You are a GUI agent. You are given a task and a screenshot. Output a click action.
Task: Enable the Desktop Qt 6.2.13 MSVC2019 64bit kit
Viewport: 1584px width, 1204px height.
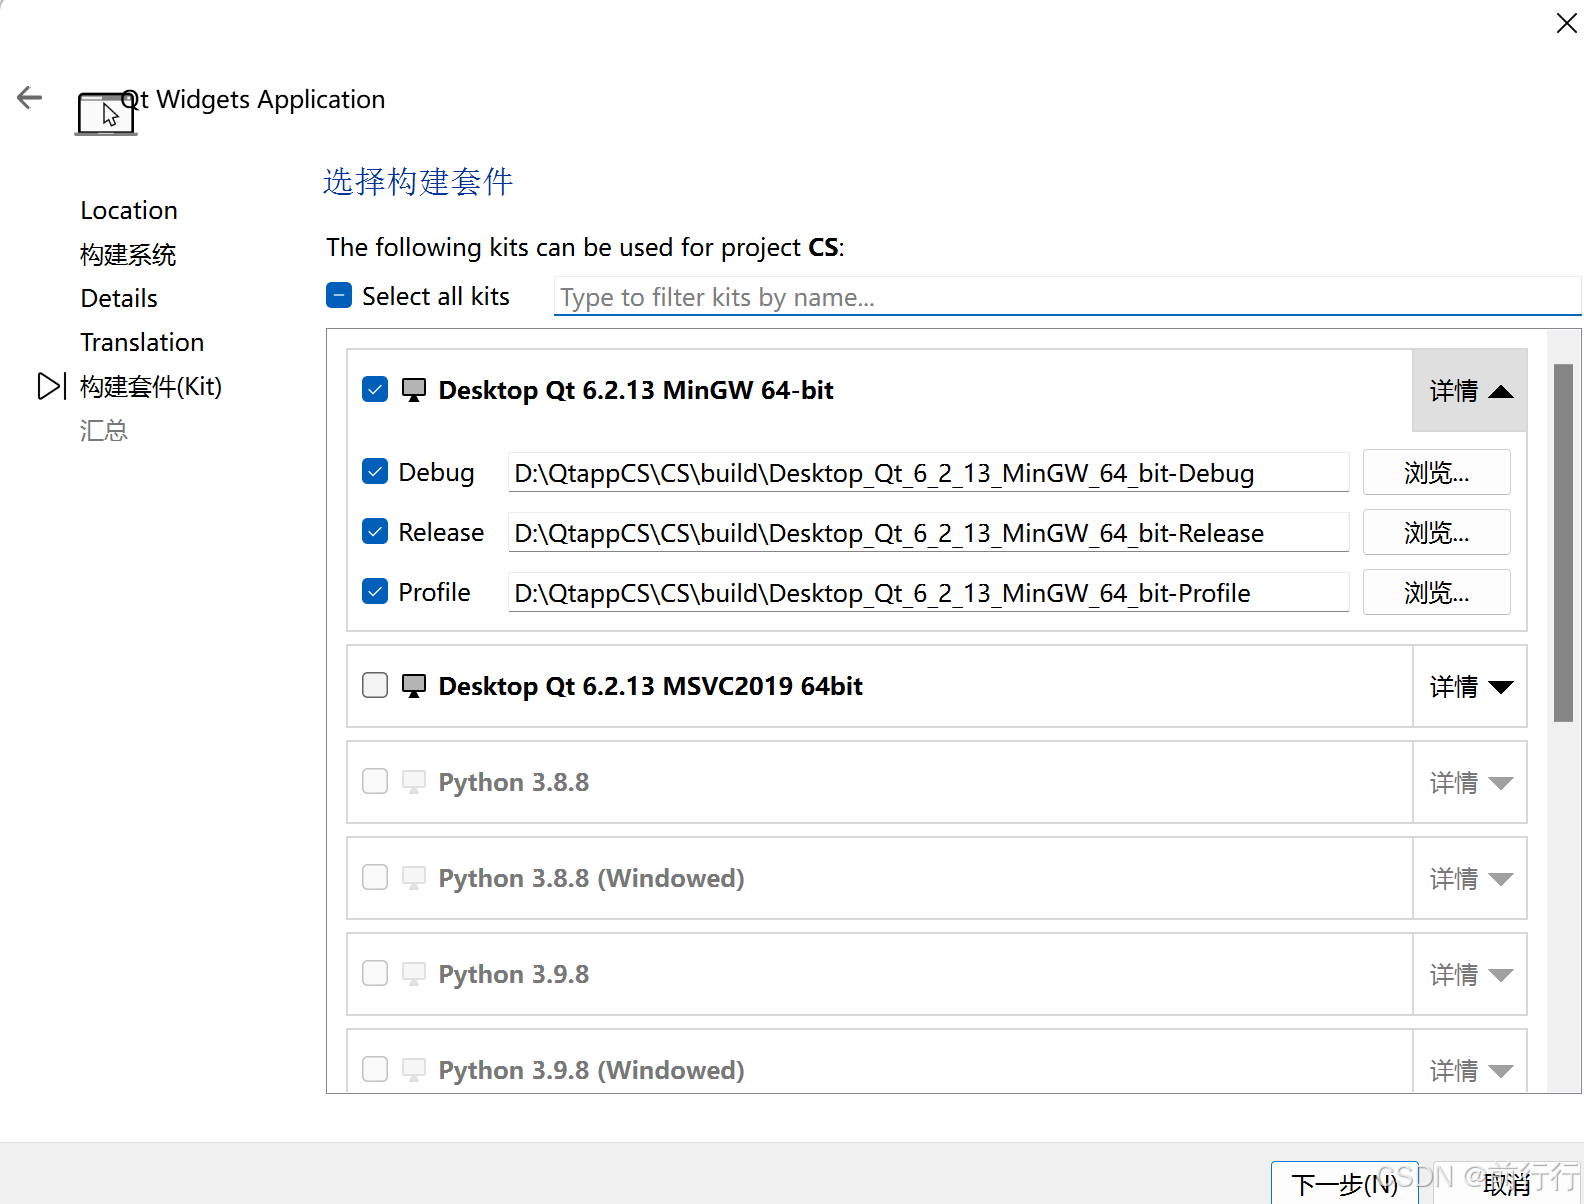(x=375, y=685)
